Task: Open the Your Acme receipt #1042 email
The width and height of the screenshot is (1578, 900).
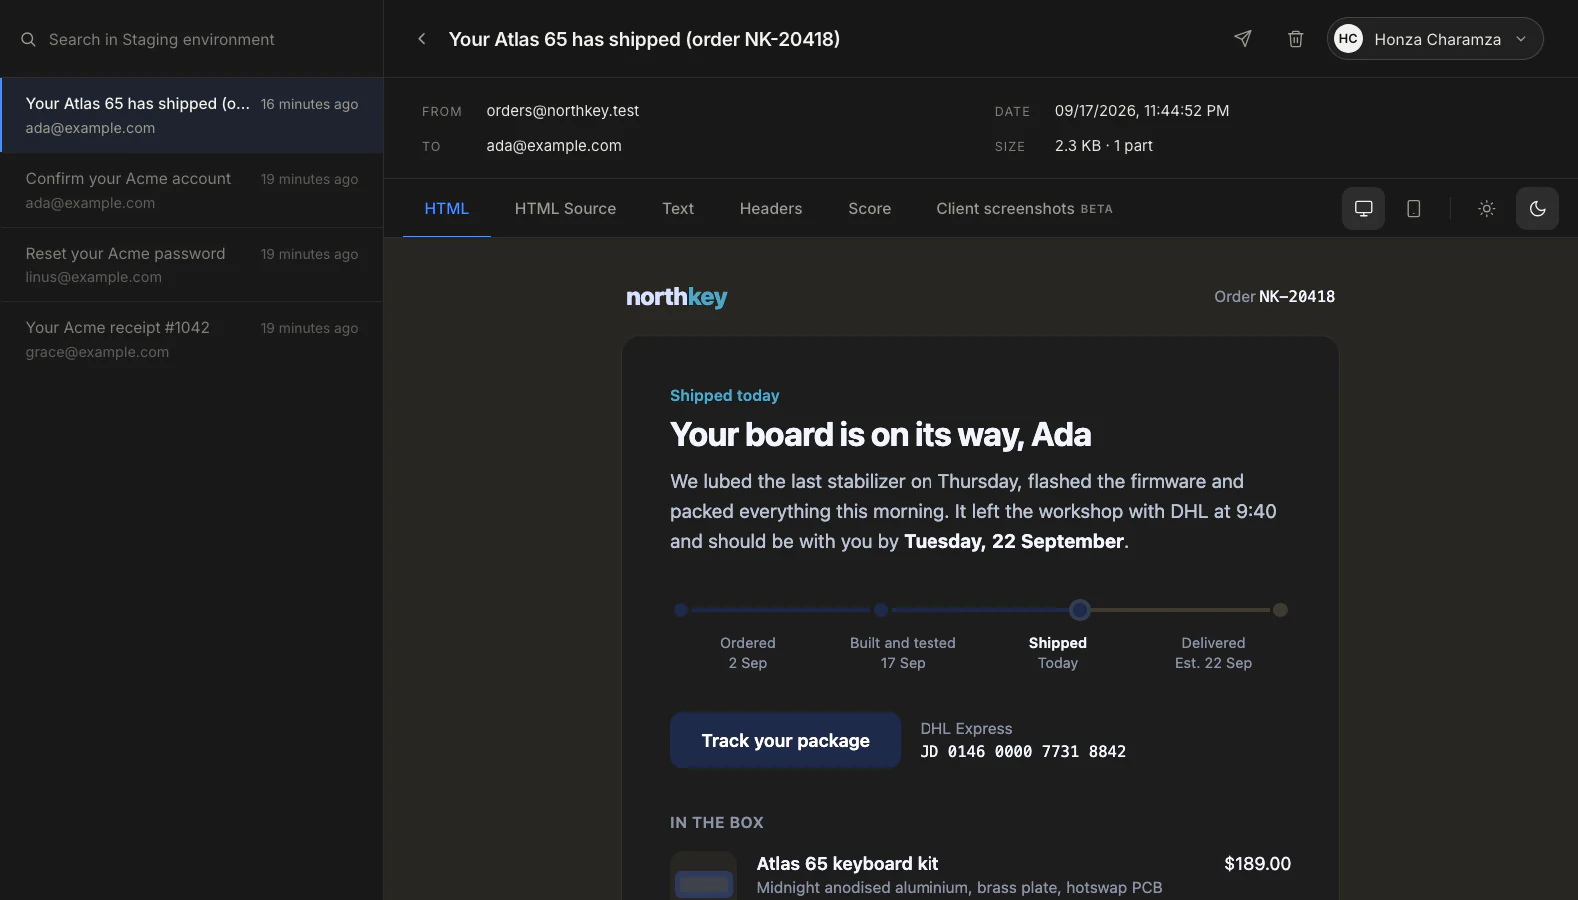Action: [x=191, y=339]
